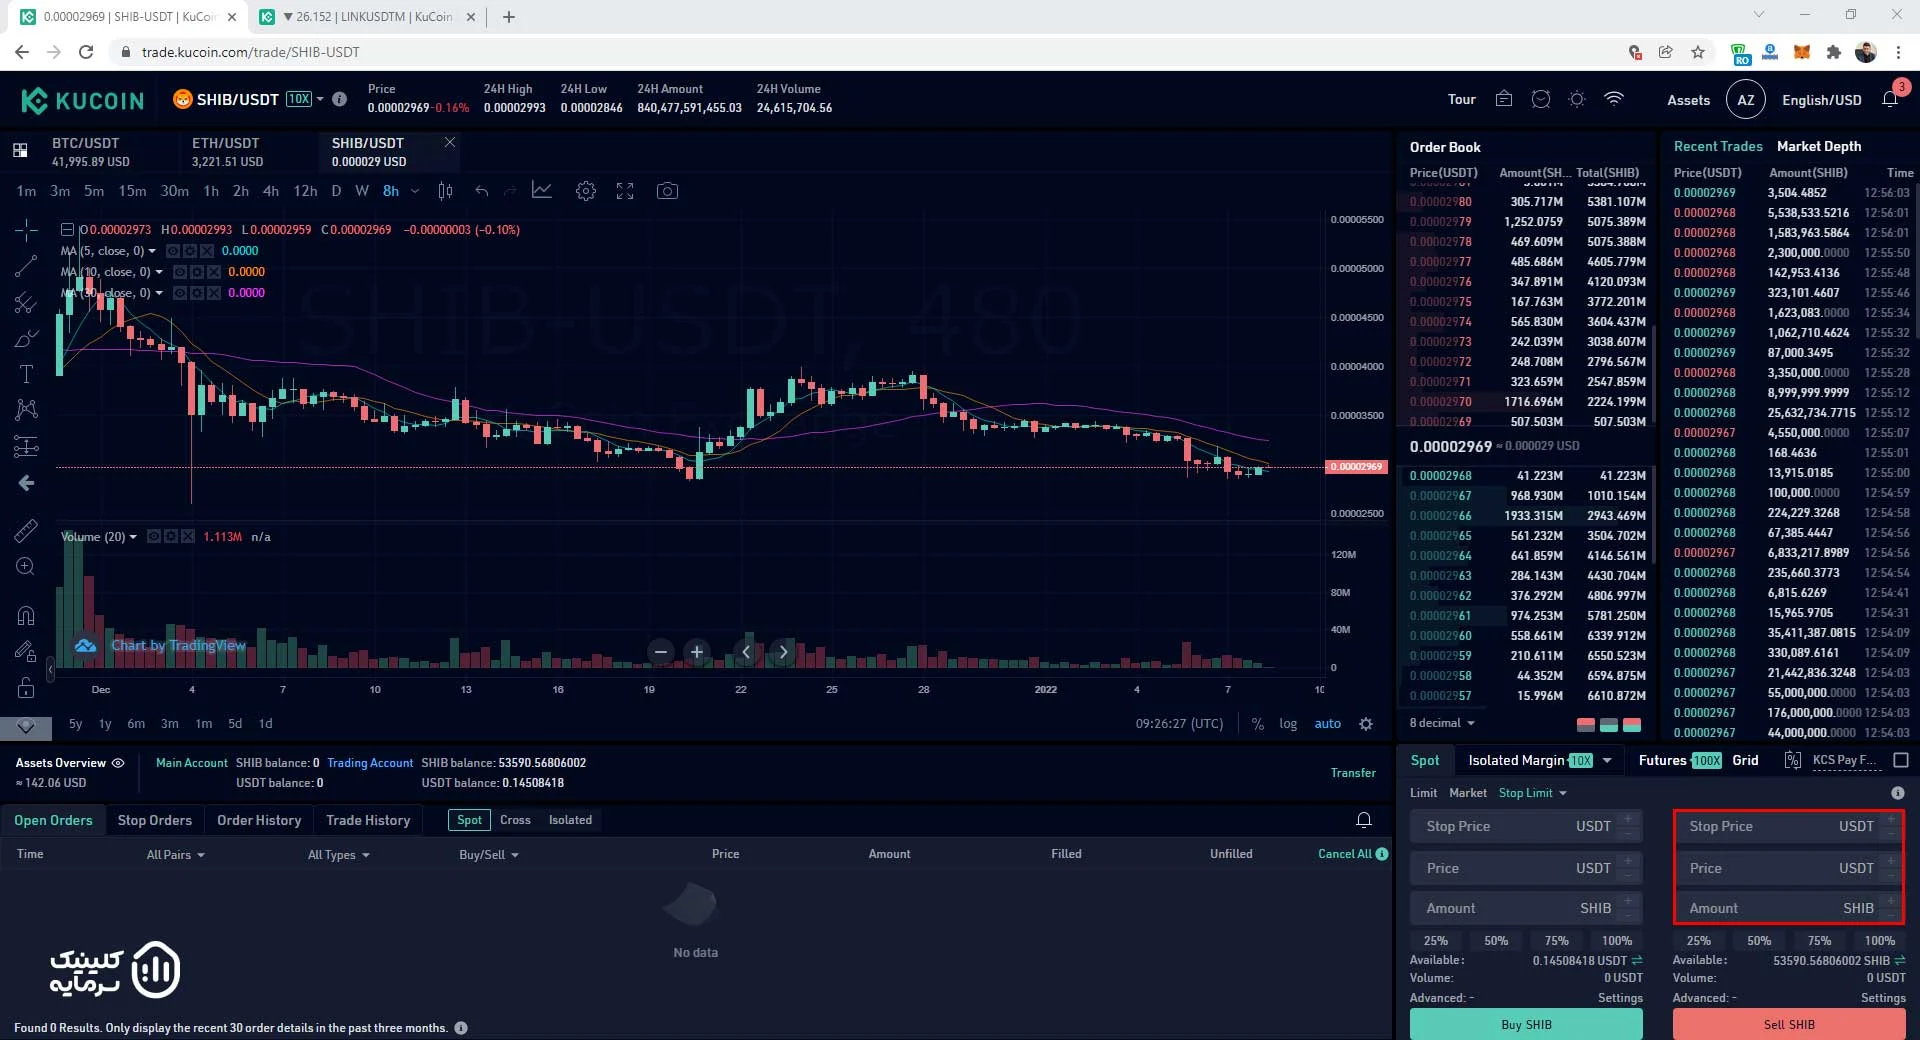Expand the timeframe interval dropdown arrow
This screenshot has width=1920, height=1040.
point(415,191)
